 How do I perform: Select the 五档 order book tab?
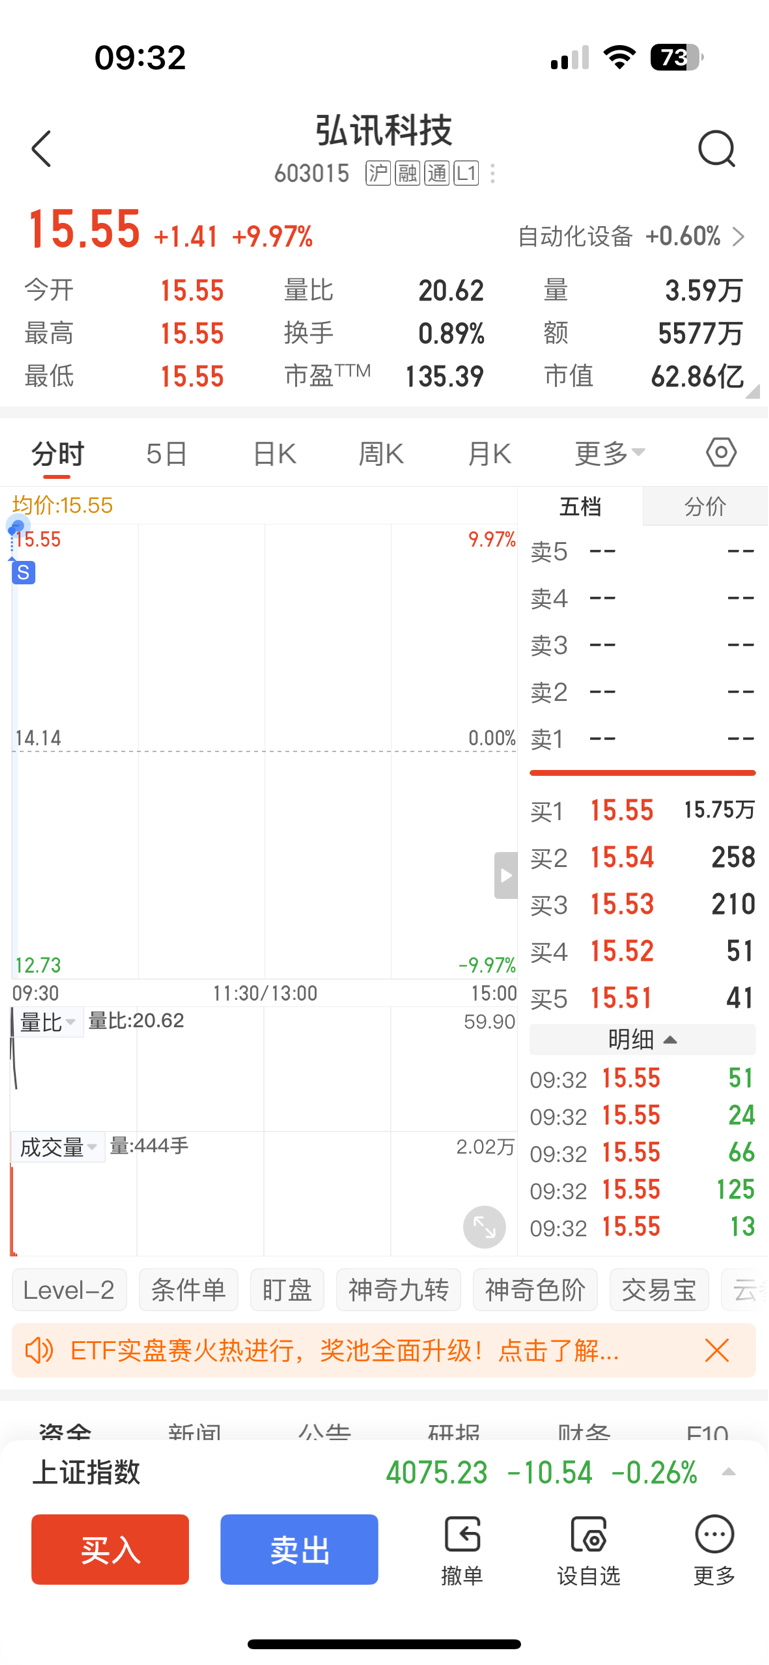(x=580, y=506)
